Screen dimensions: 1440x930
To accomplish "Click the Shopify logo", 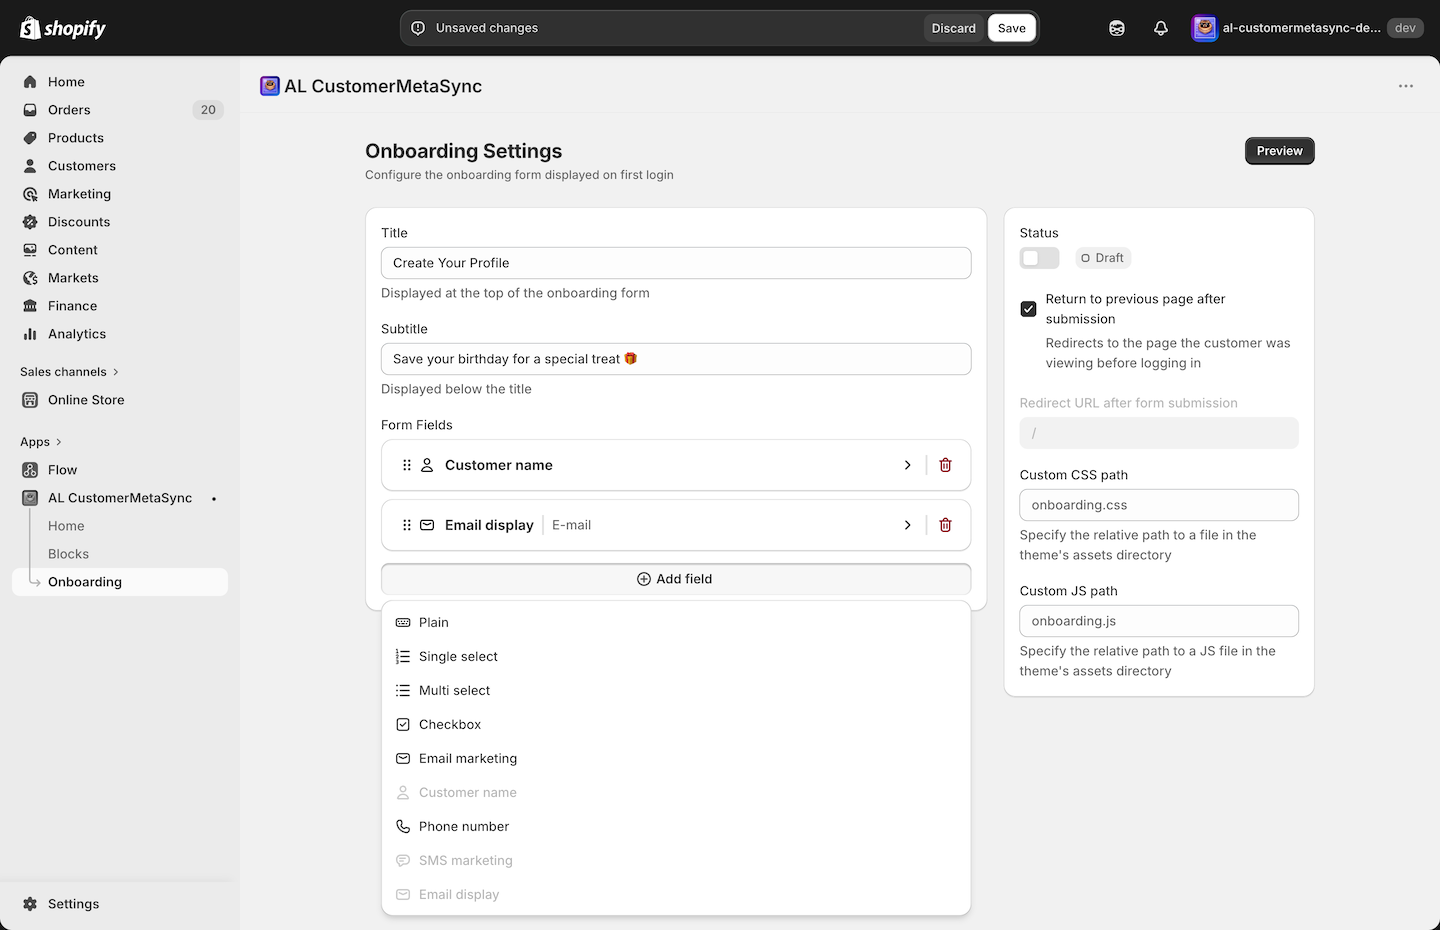I will click(x=63, y=28).
